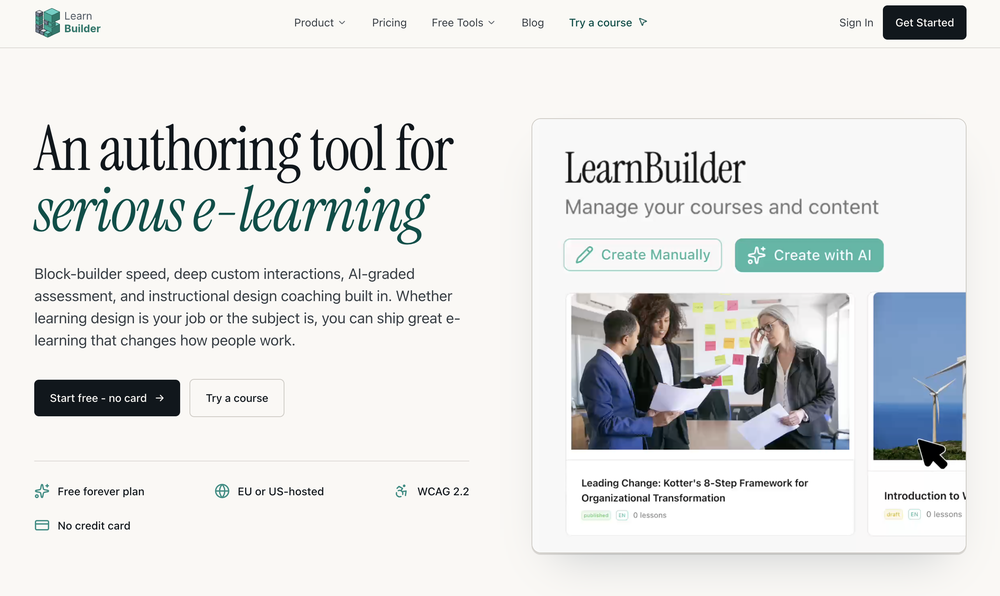Image resolution: width=1000 pixels, height=596 pixels.
Task: Click Start free - no card button
Action: 107,398
